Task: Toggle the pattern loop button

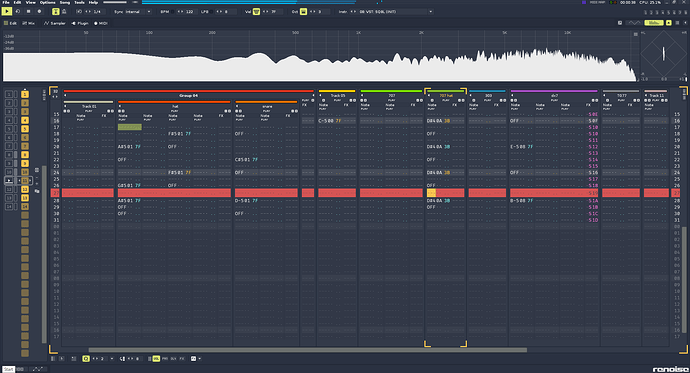Action: pyautogui.click(x=18, y=11)
